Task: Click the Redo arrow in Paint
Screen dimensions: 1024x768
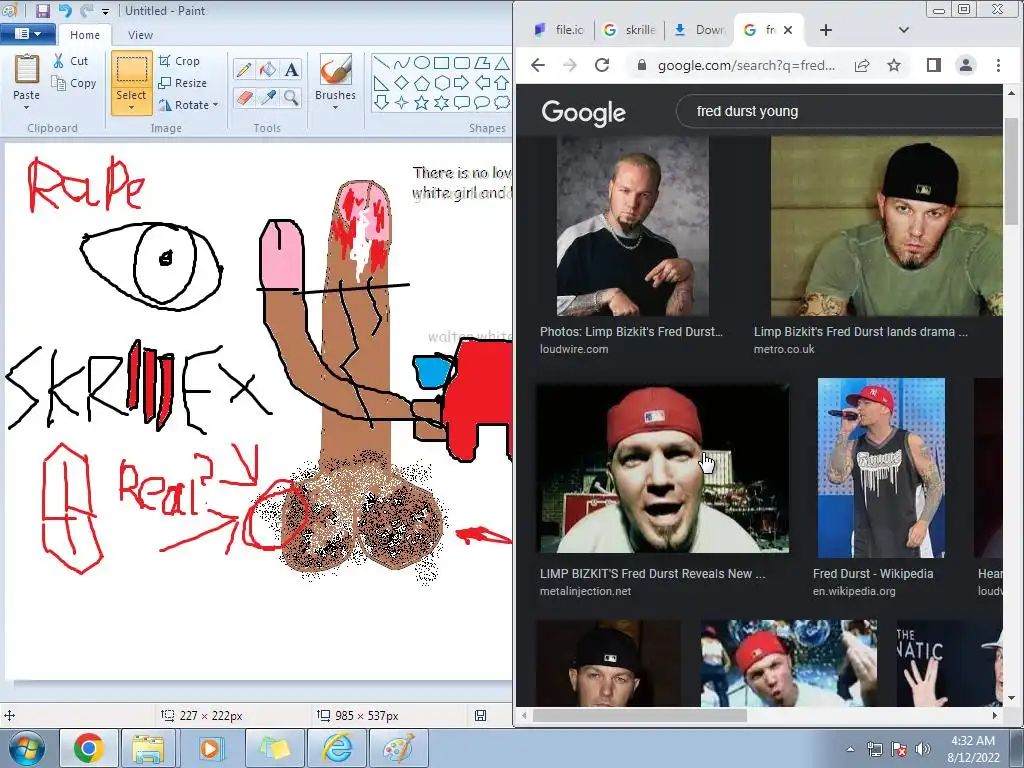Action: [86, 10]
